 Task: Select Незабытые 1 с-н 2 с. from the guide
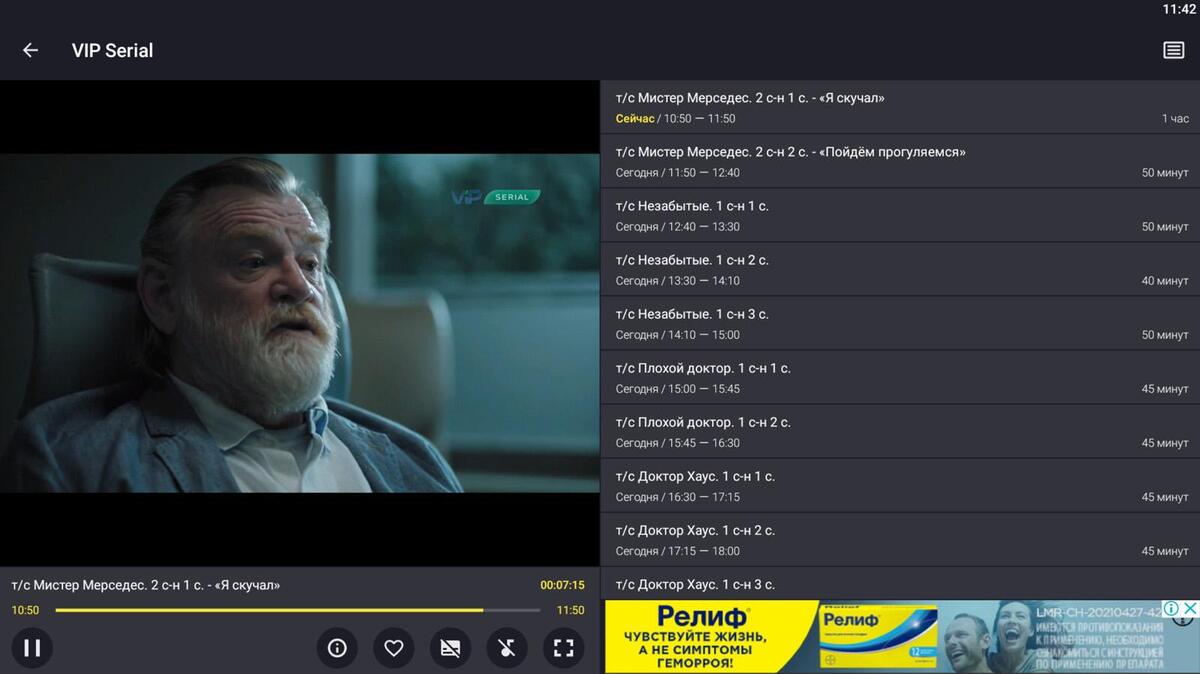897,269
